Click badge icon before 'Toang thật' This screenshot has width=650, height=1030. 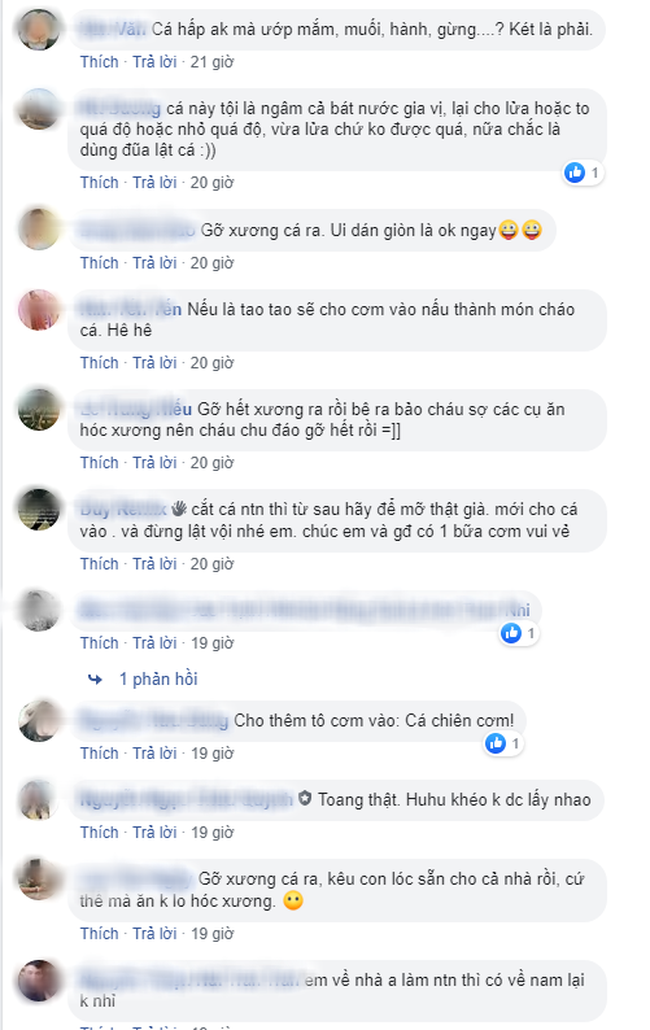305,799
